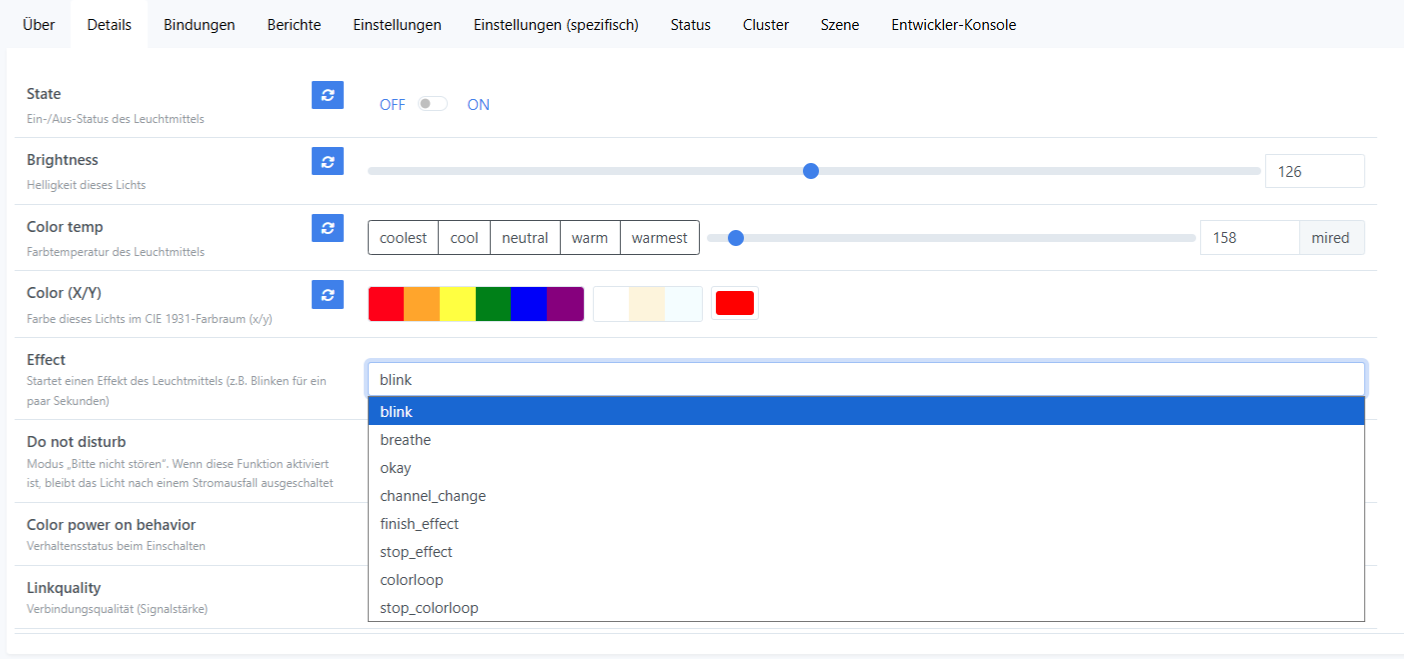This screenshot has height=659, width=1404.
Task: Switch to Entwickler-Konsole tab
Action: [953, 25]
